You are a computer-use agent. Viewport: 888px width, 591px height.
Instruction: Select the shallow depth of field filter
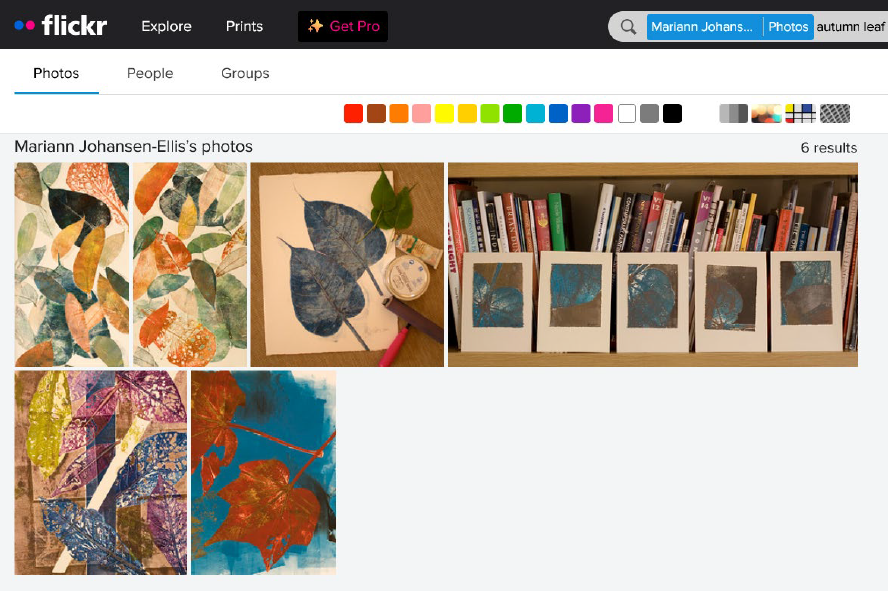766,114
